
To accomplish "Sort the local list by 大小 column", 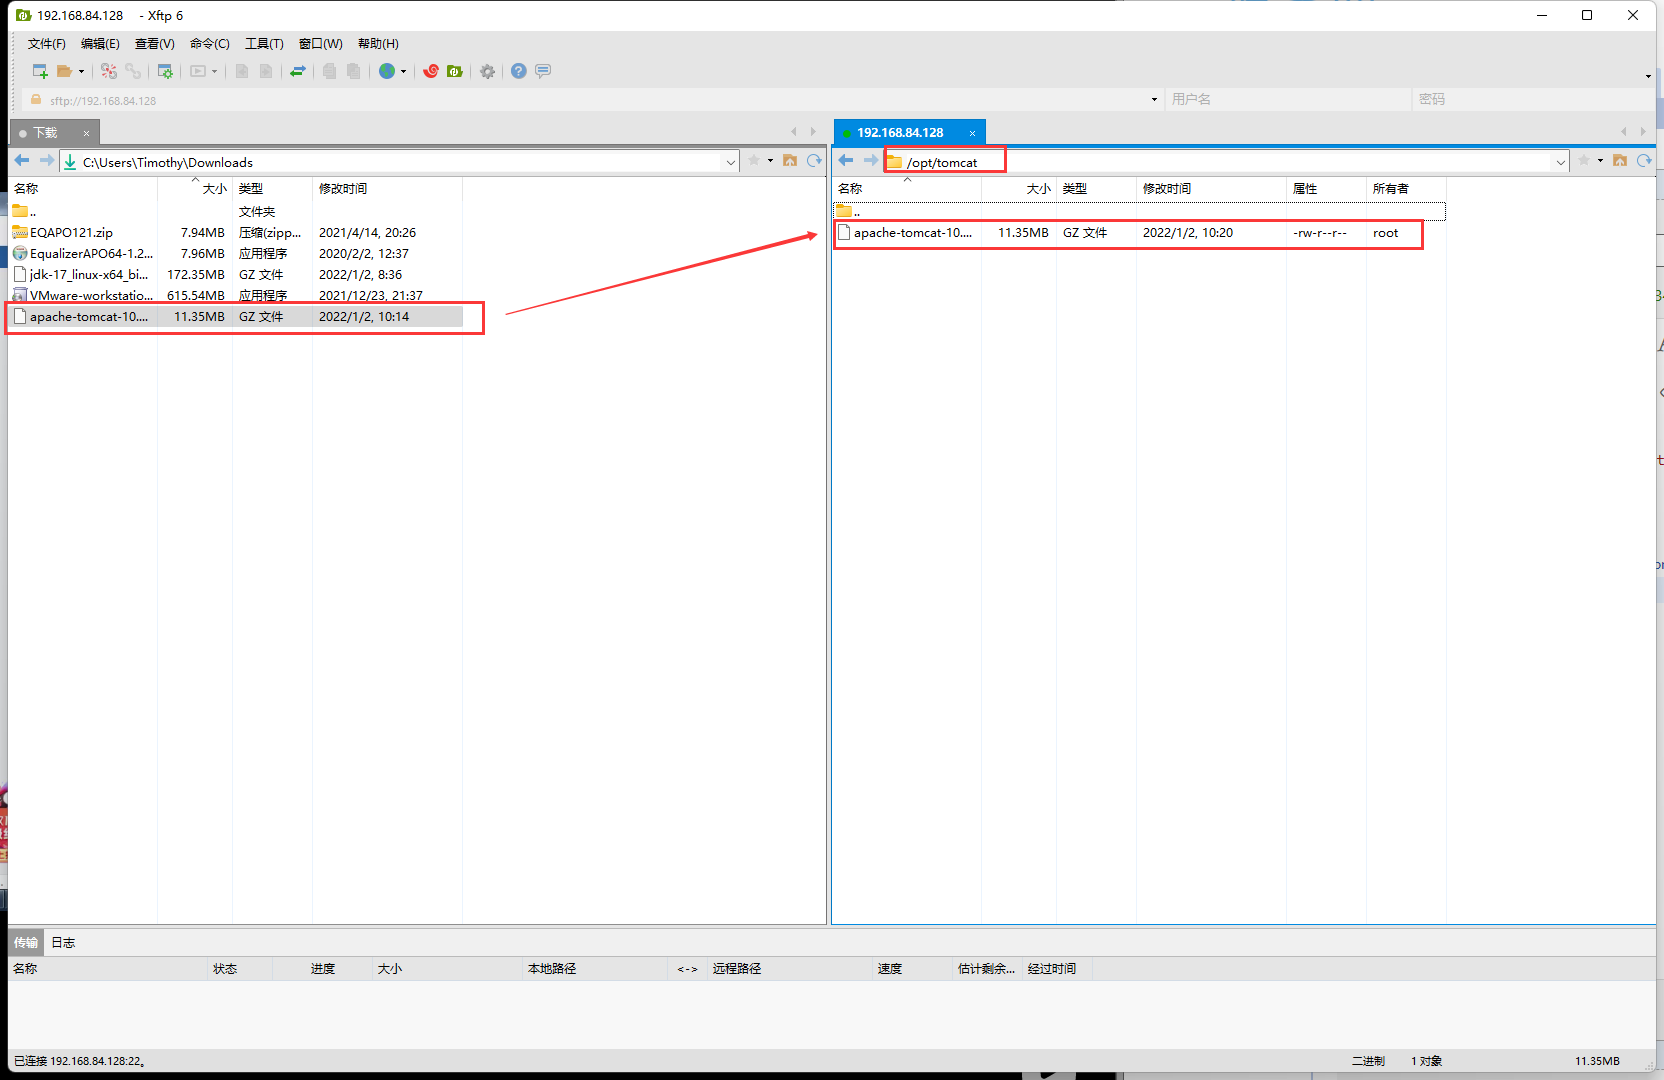I will click(195, 189).
